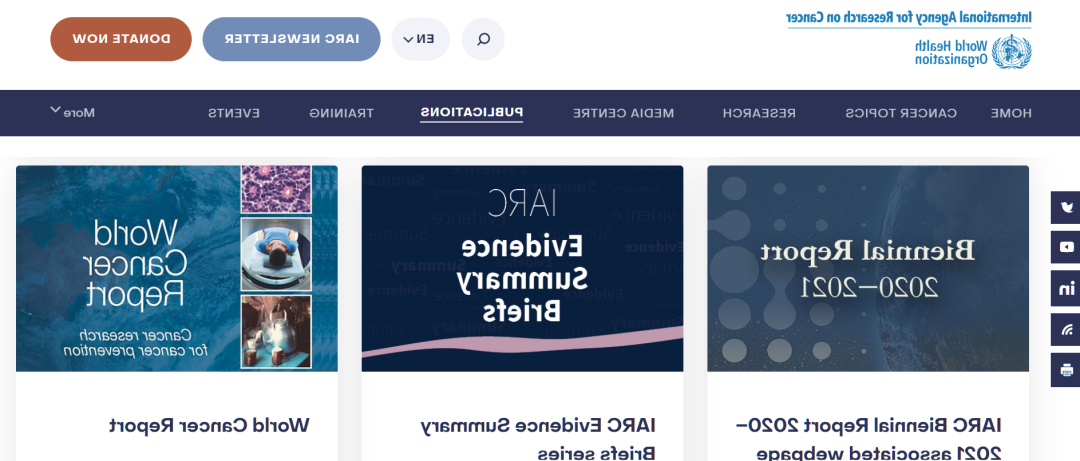Select Media Centre in navigation bar
The image size is (1080, 461).
[623, 113]
